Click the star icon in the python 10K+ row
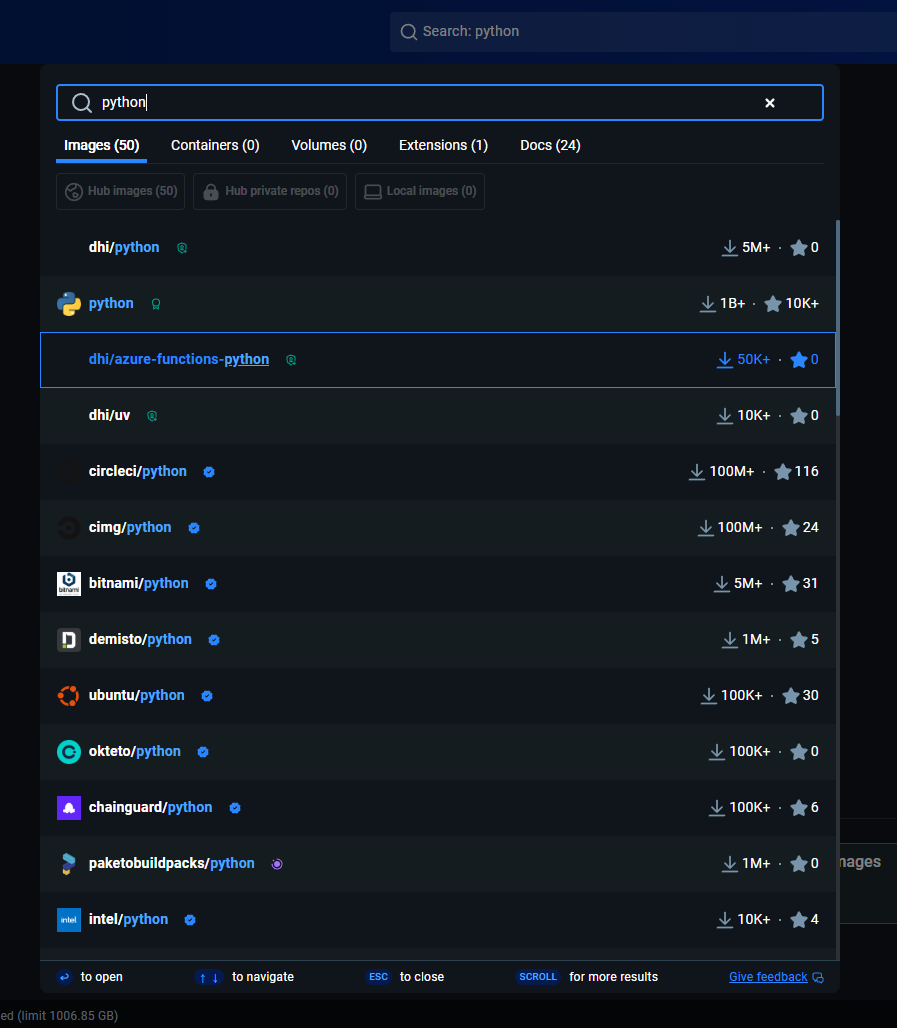Image resolution: width=897 pixels, height=1028 pixels. (x=773, y=304)
